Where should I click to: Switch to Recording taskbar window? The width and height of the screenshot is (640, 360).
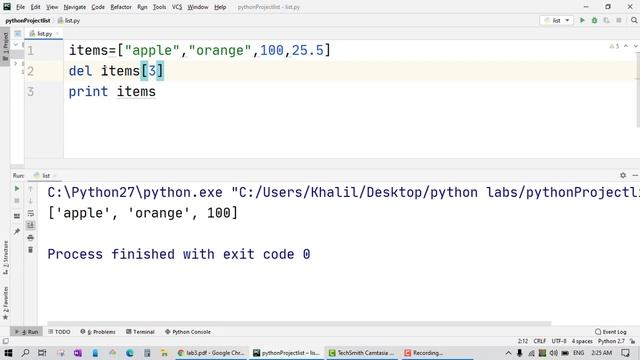pos(437,353)
